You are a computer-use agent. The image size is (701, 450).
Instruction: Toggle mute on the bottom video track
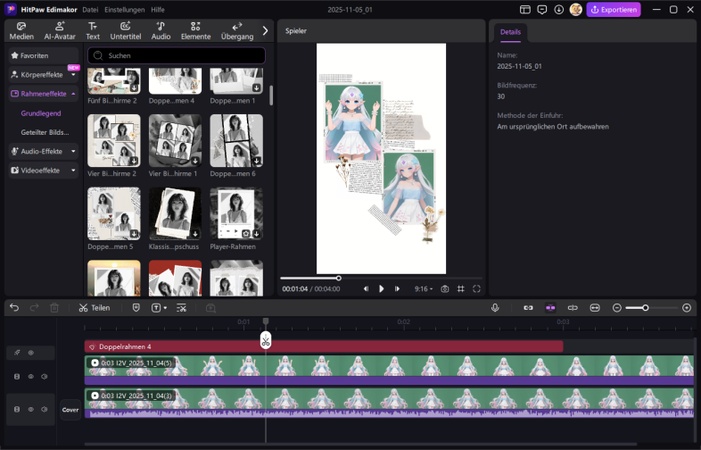(x=44, y=409)
